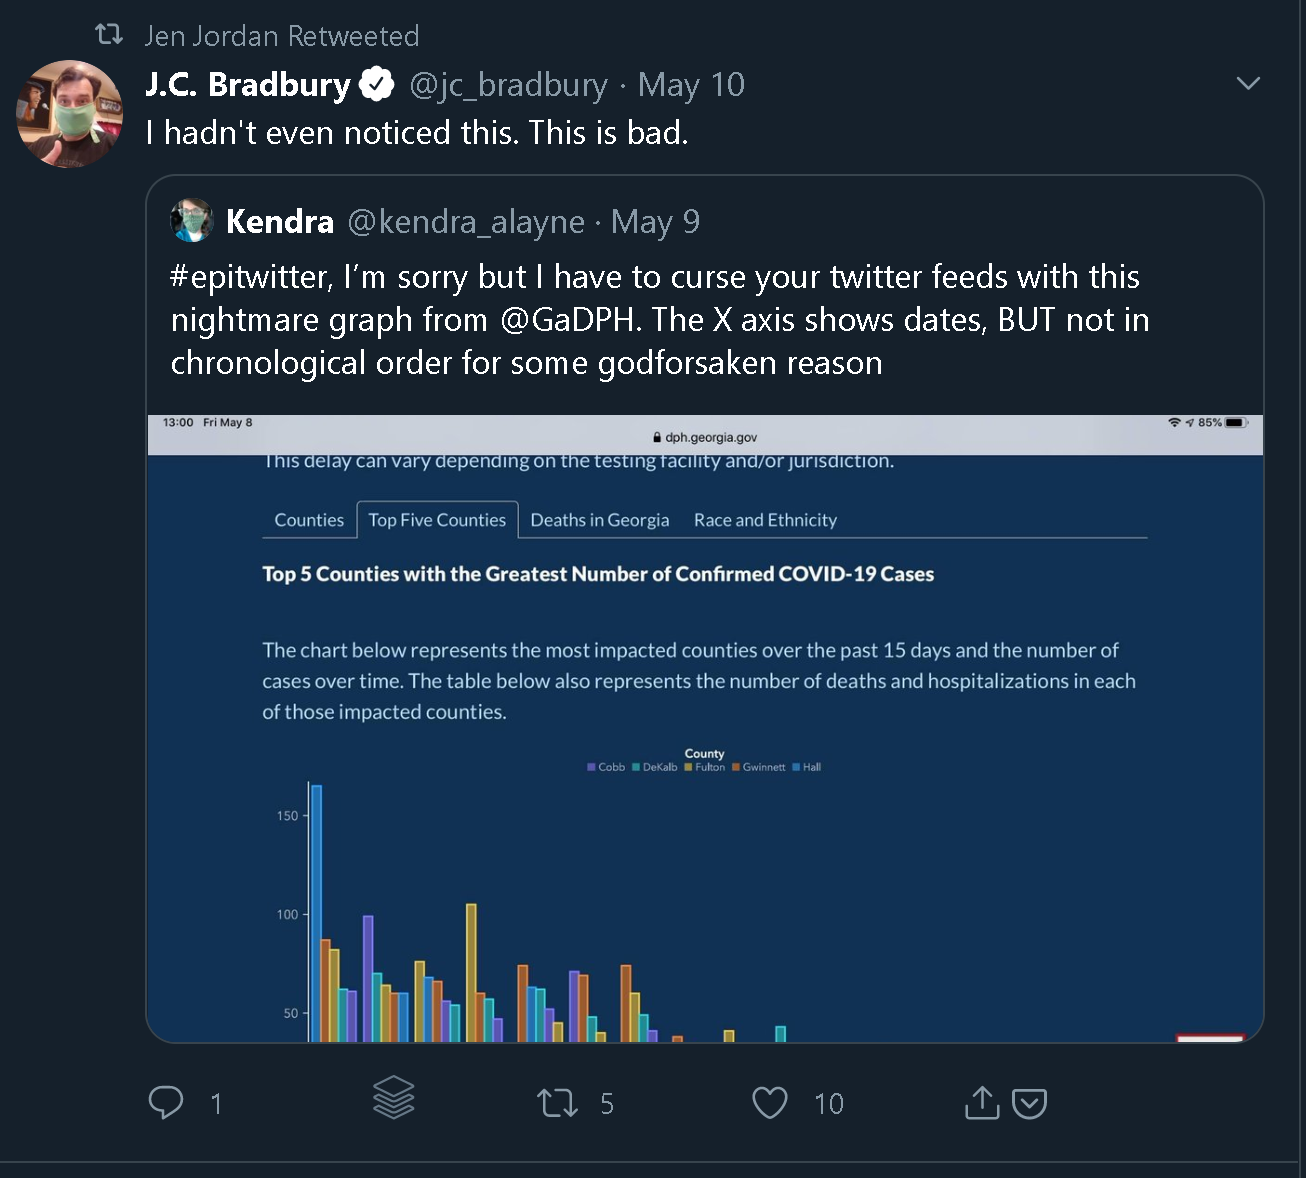This screenshot has width=1306, height=1178.
Task: Click the verified badge next to Bradbury
Action: 377,85
